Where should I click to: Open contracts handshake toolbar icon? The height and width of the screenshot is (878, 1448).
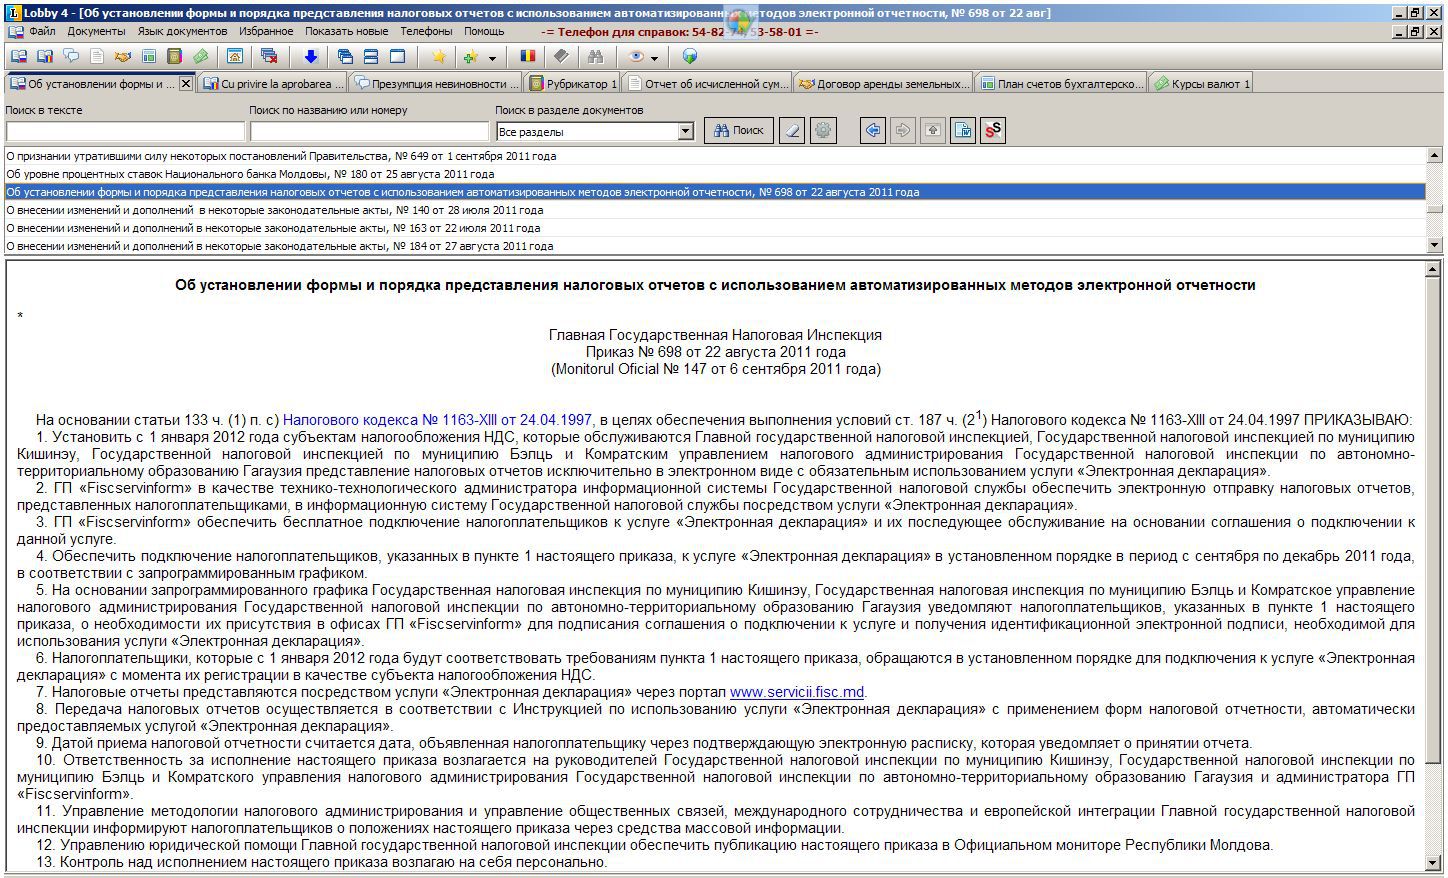pyautogui.click(x=123, y=57)
